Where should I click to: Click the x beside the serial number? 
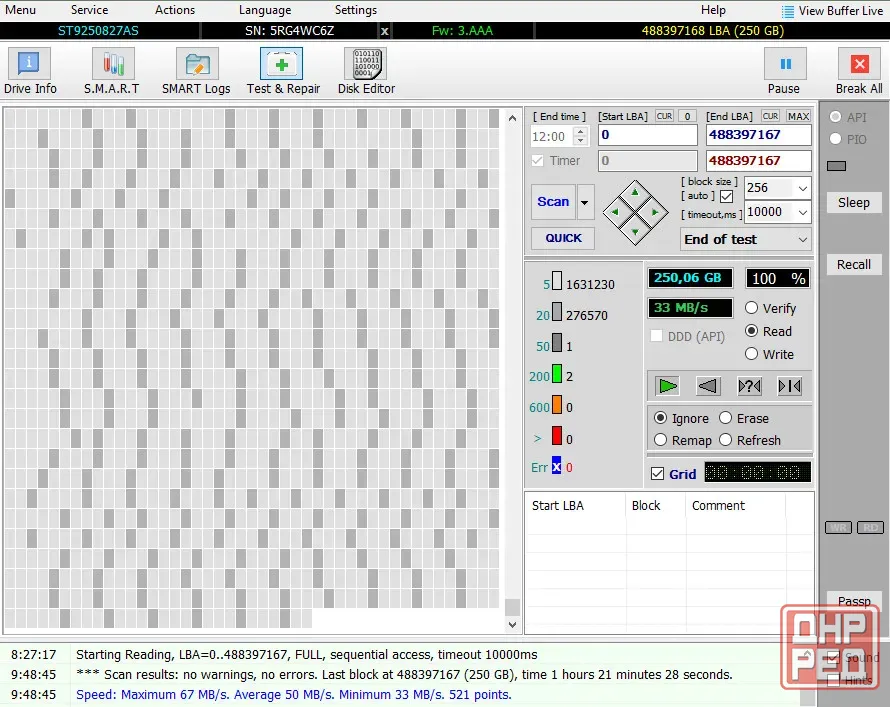[x=384, y=31]
